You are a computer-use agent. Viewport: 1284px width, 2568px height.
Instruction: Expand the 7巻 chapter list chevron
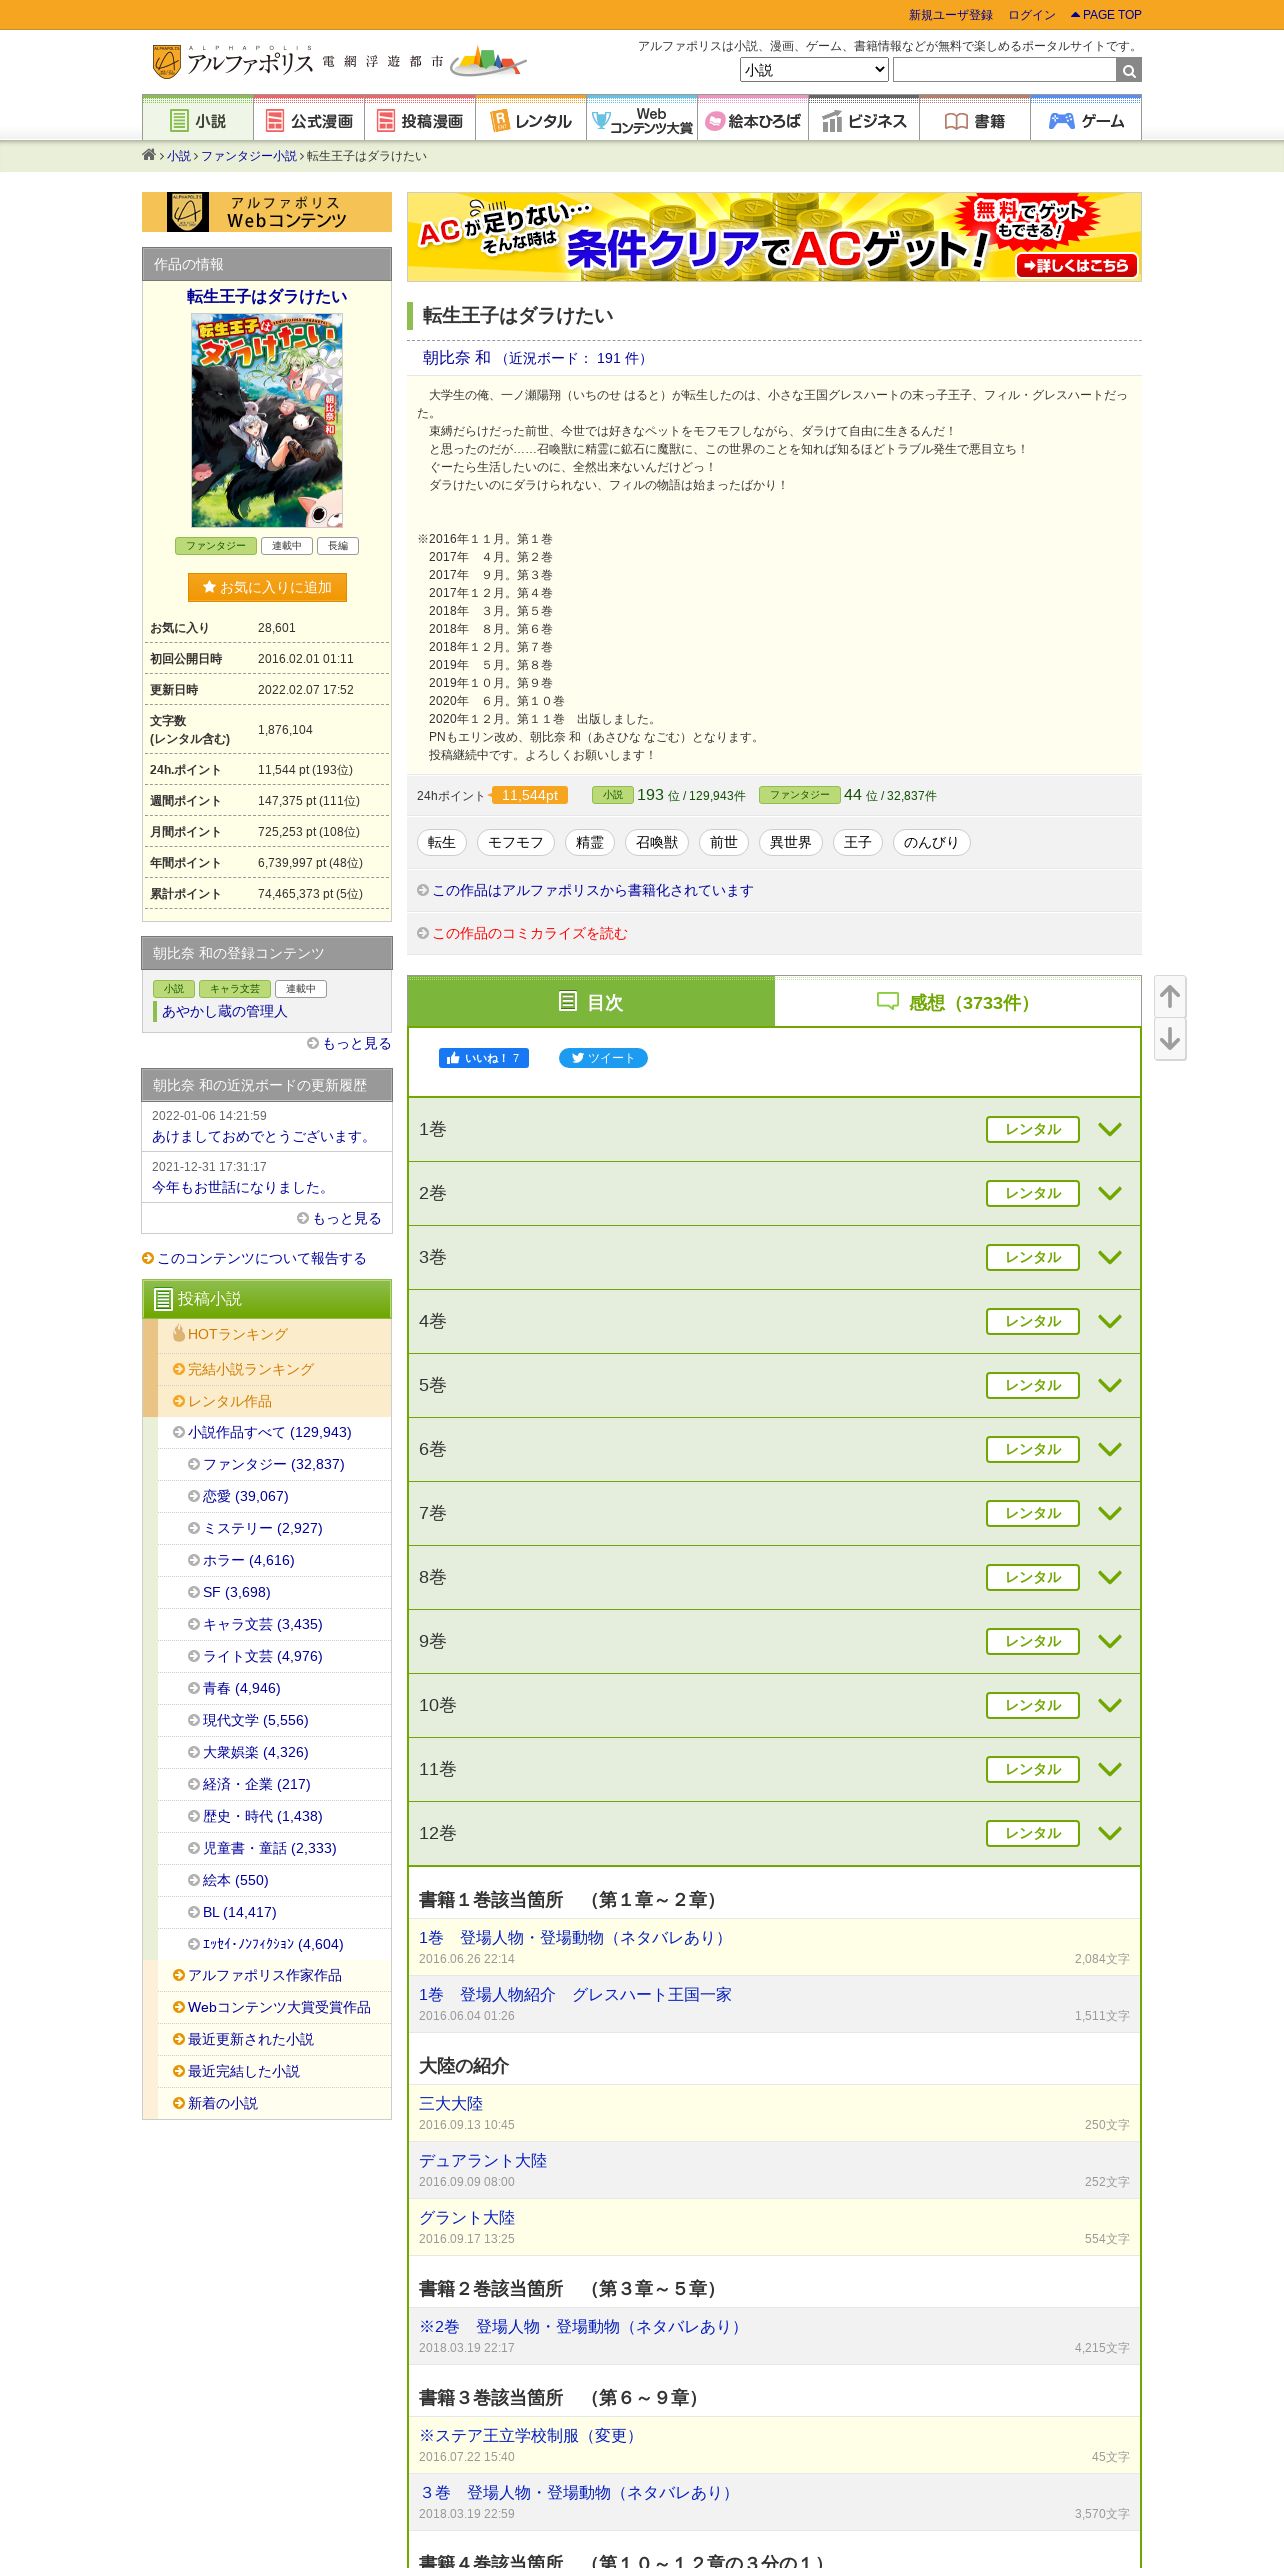[1110, 1513]
